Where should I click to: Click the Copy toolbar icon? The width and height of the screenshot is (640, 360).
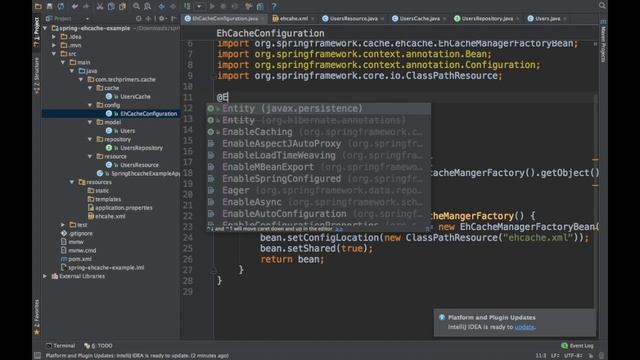pos(111,6)
